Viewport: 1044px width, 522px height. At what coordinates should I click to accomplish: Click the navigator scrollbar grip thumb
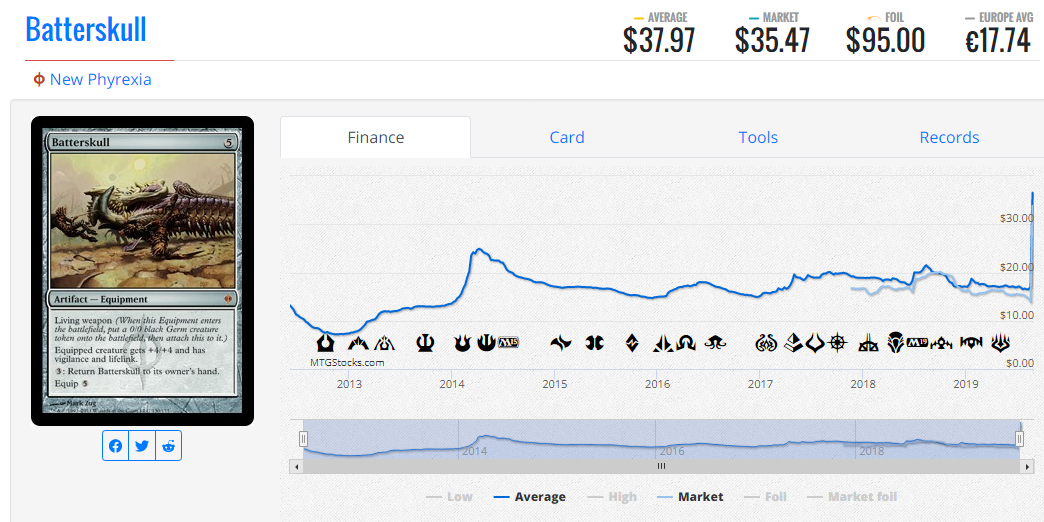pos(661,466)
